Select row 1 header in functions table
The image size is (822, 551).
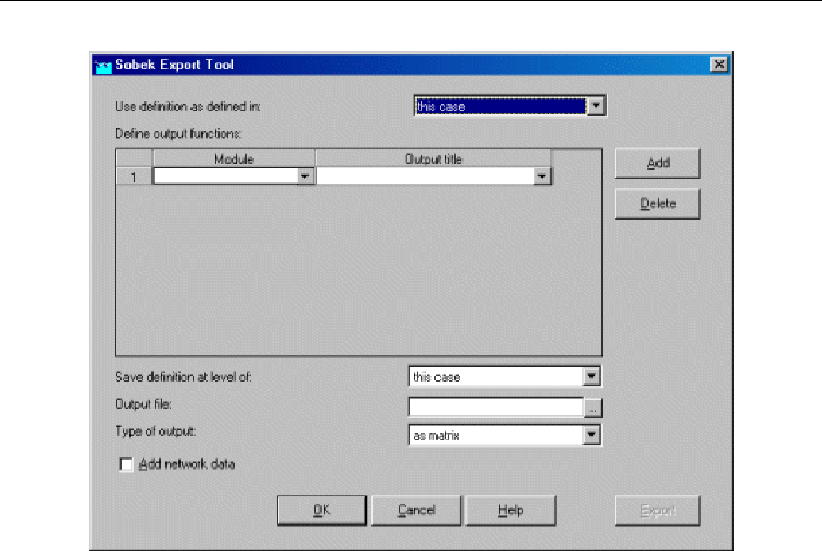click(x=134, y=177)
